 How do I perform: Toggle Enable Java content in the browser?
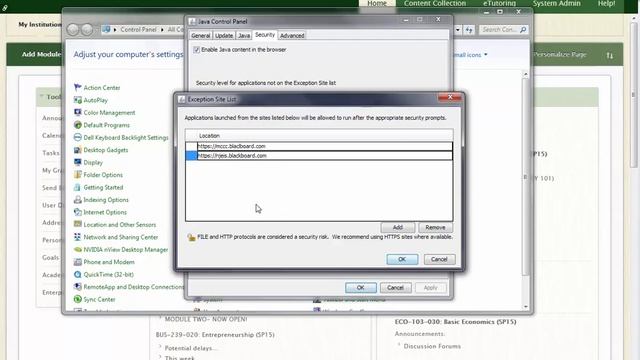(x=196, y=50)
